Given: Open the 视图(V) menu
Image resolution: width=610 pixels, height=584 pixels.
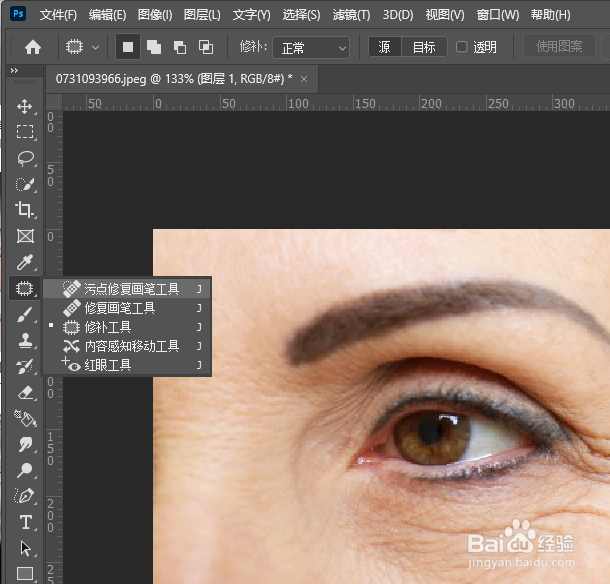Looking at the screenshot, I should coord(445,15).
